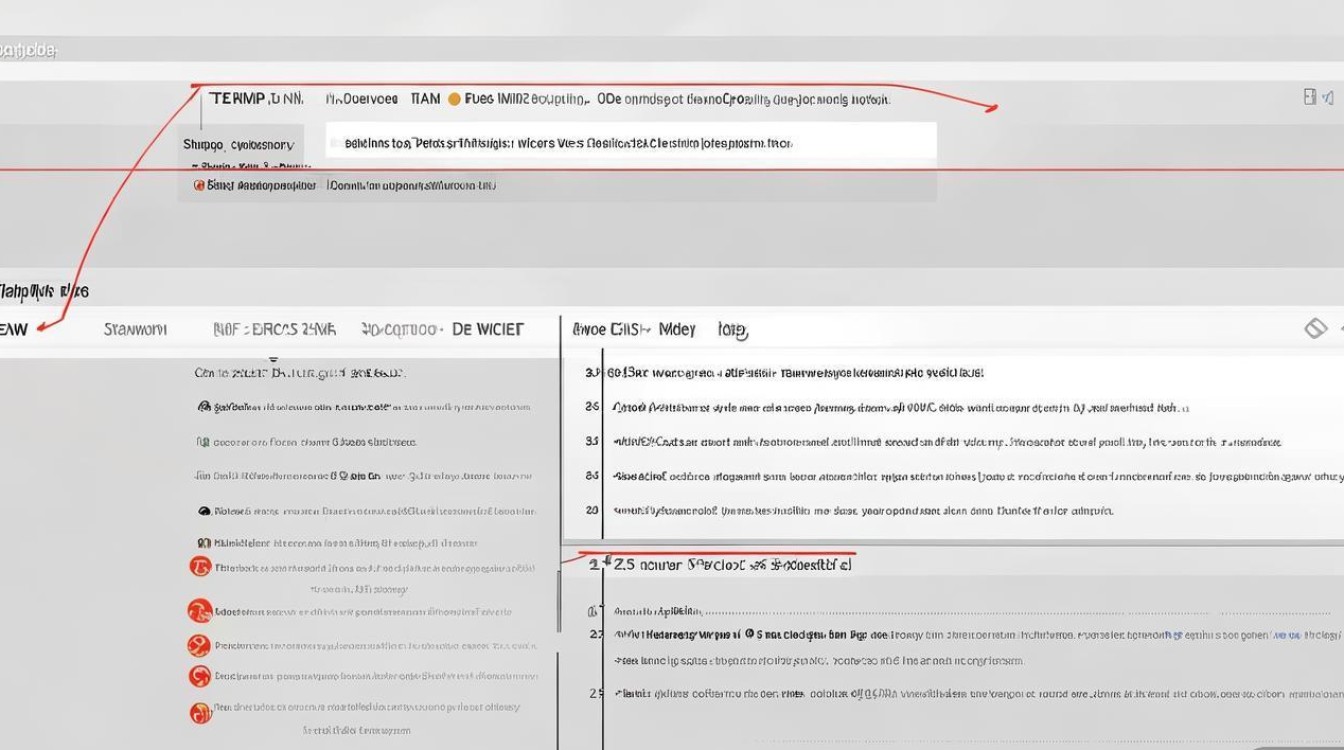This screenshot has width=1344, height=750.
Task: Click the small red icon beside "Bárat"
Action: tap(199, 185)
